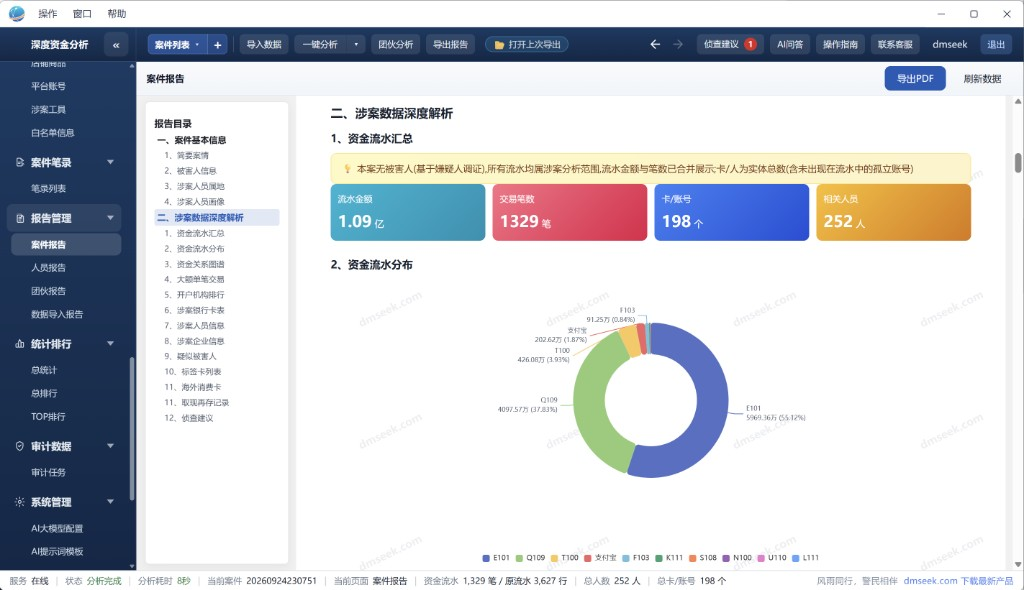Viewport: 1024px width, 590px height.
Task: Click the 联系客服 button
Action: point(895,44)
